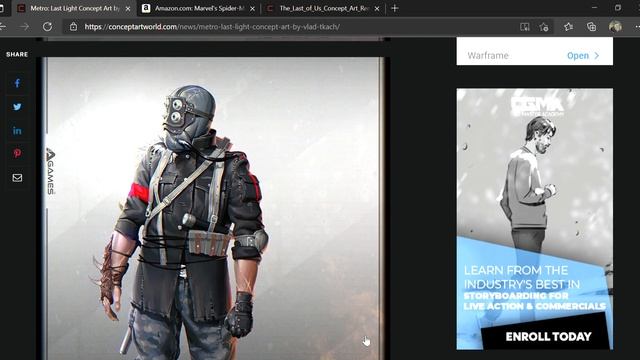Share the article on LinkedIn
This screenshot has width=640, height=360.
(x=17, y=131)
